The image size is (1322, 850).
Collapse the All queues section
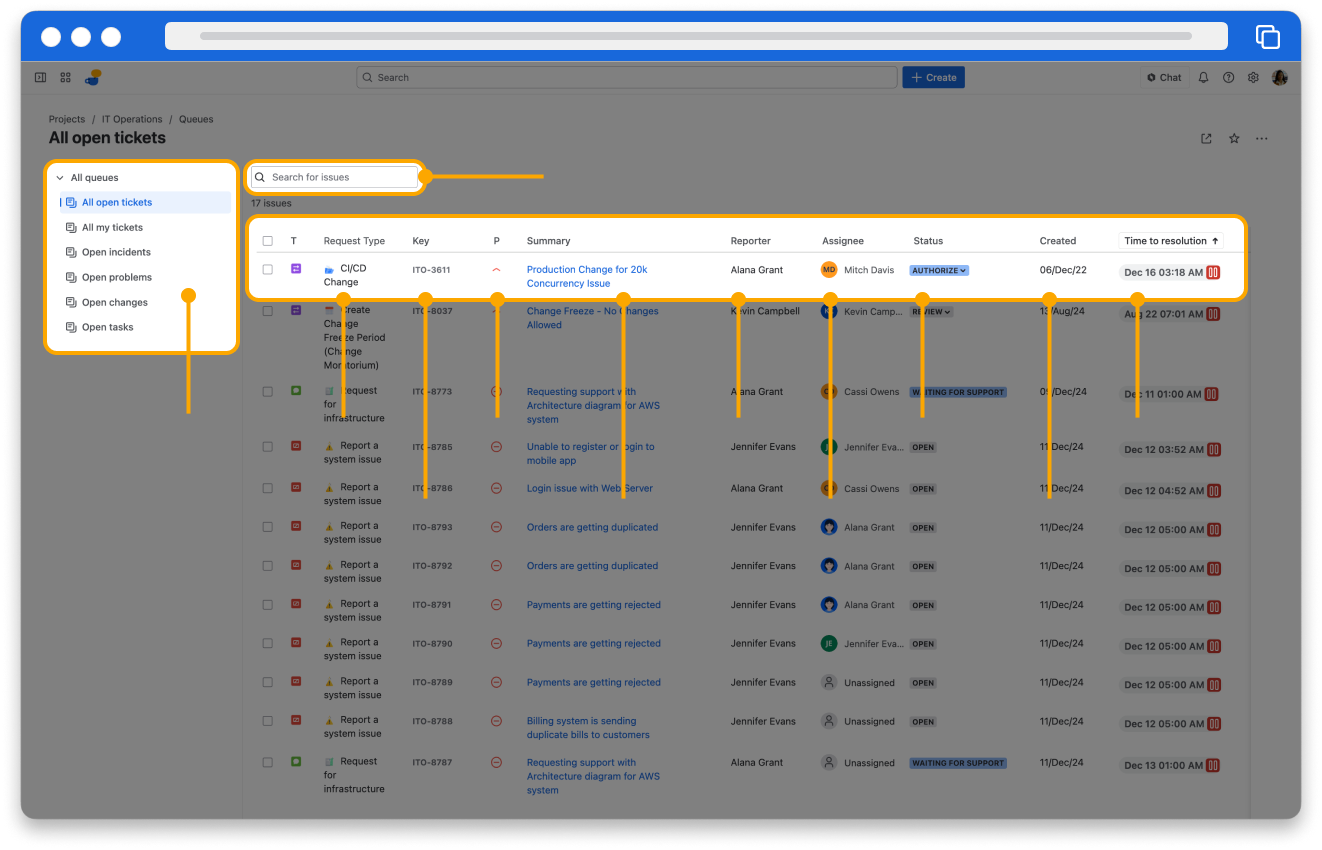[x=60, y=178]
